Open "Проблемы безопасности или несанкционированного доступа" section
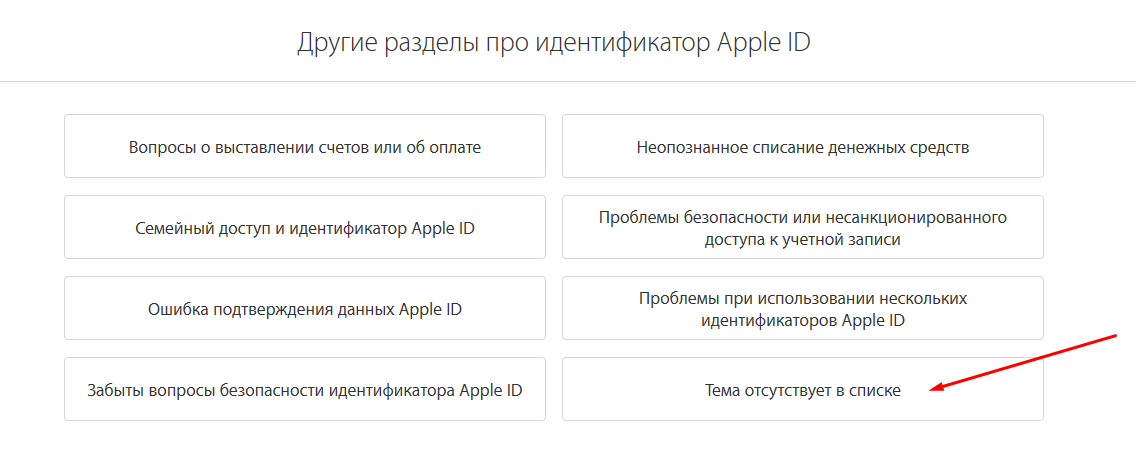The width and height of the screenshot is (1136, 476). (x=803, y=227)
